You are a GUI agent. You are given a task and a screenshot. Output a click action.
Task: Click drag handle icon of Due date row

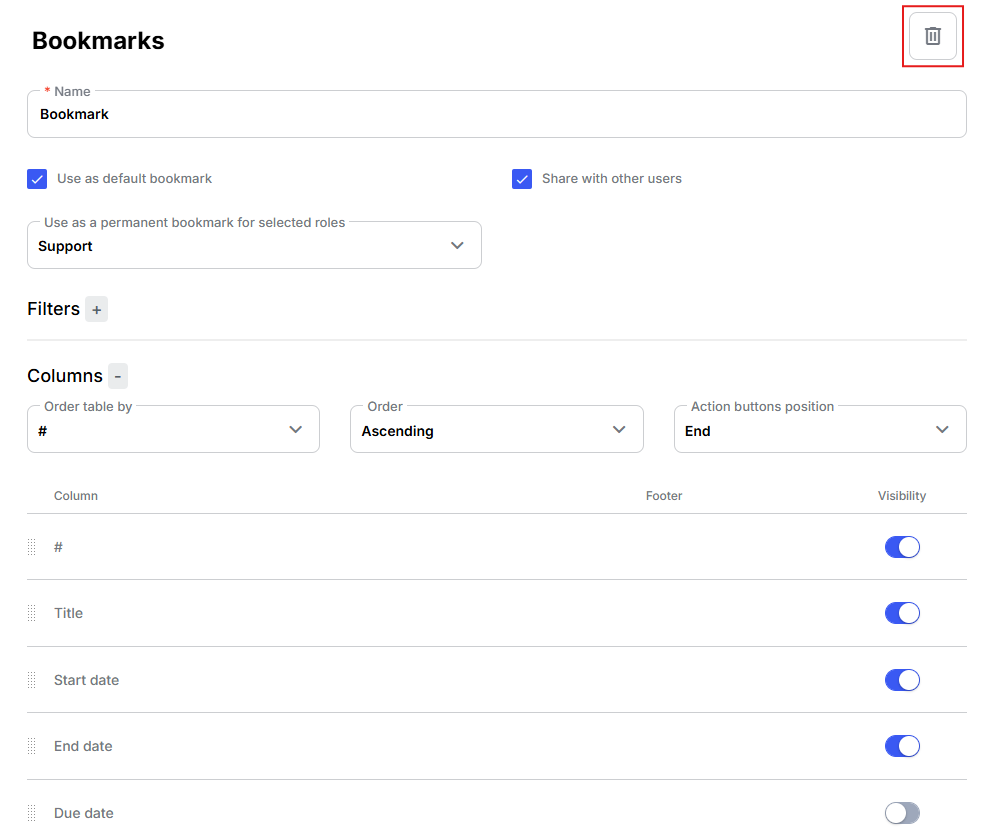pos(32,813)
